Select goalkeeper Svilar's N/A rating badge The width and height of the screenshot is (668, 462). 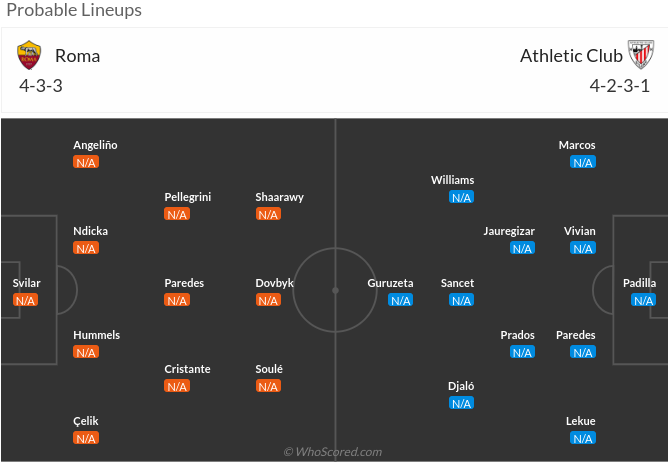(x=26, y=300)
